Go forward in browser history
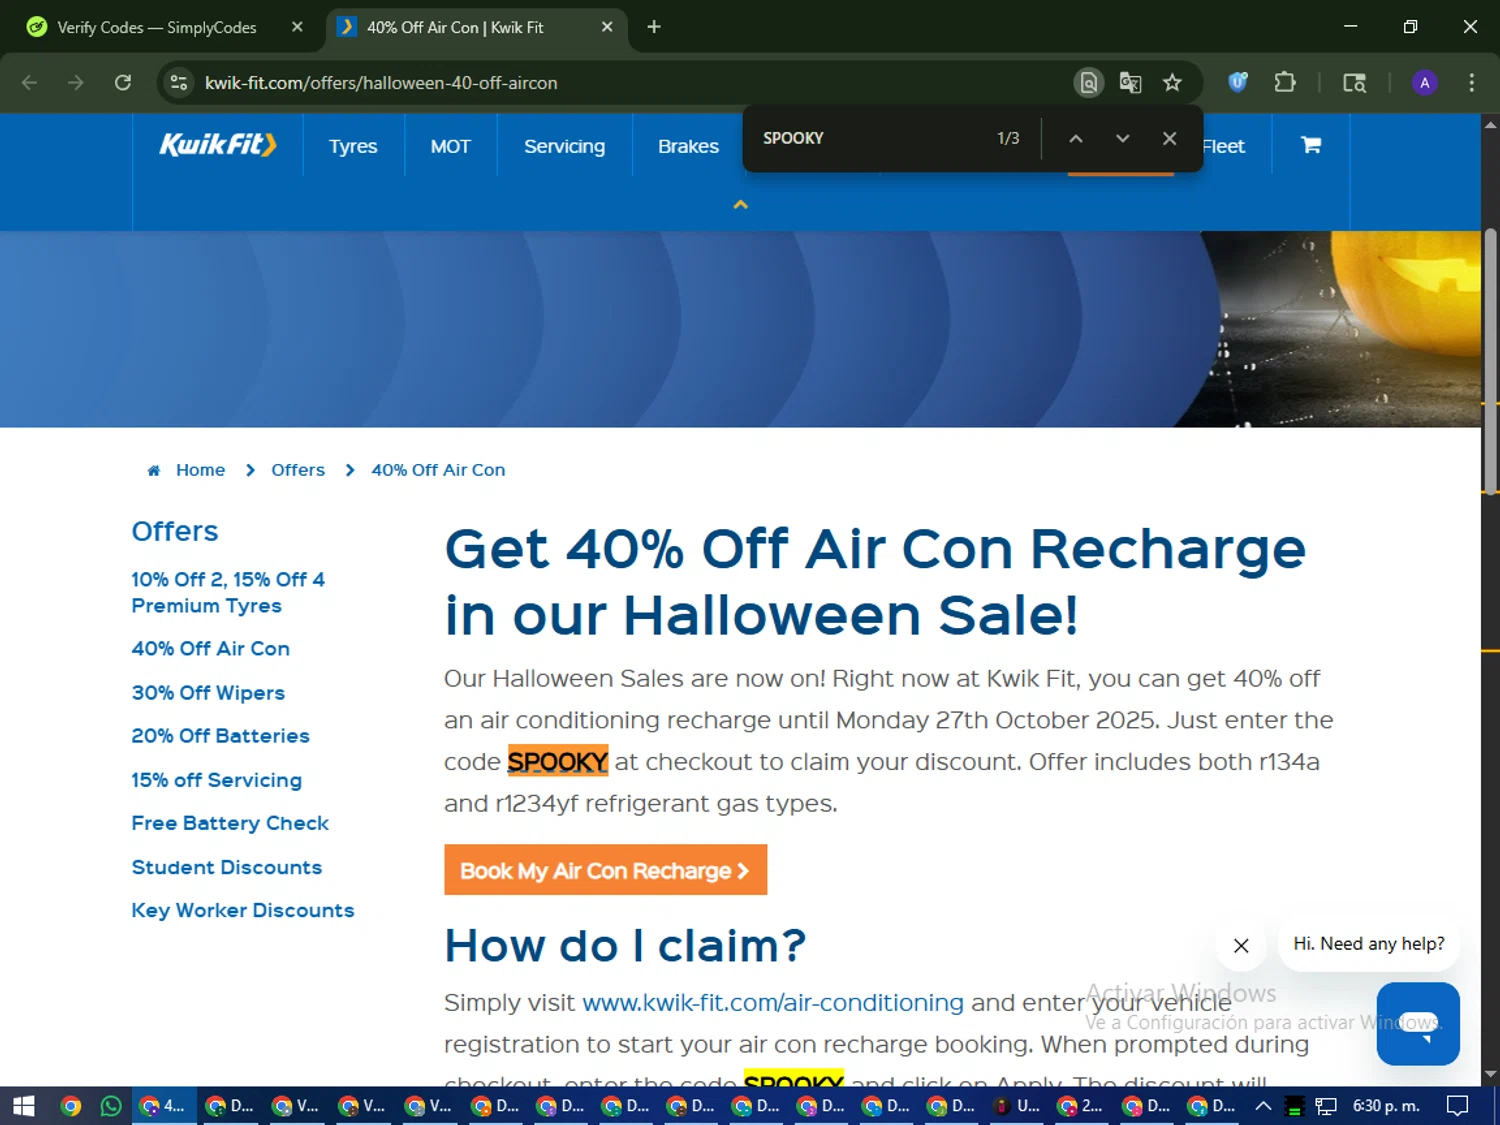Viewport: 1500px width, 1125px height. coord(76,83)
